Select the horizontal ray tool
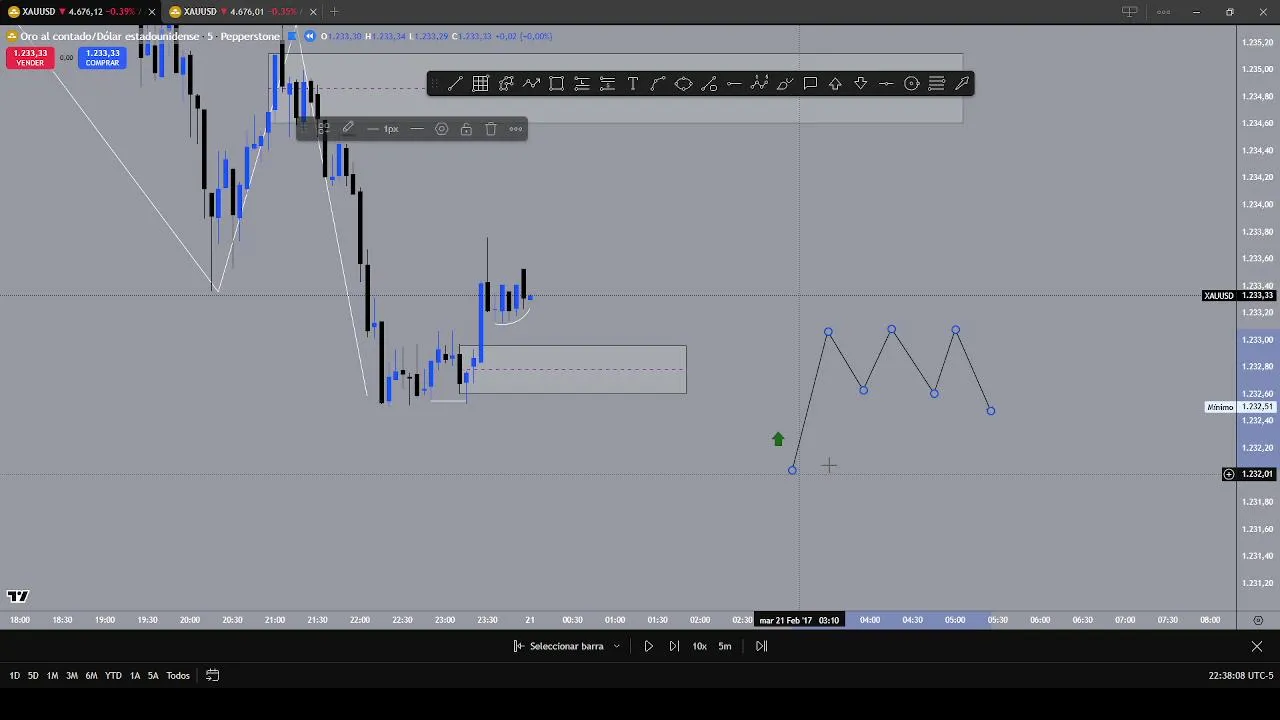 pos(734,84)
